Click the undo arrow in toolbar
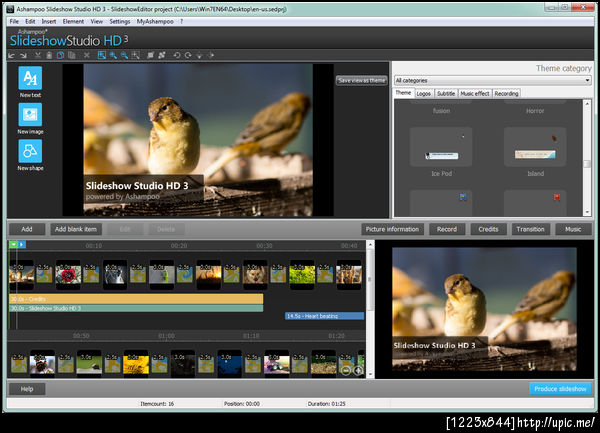Viewport: 600px width, 433px height. click(12, 56)
